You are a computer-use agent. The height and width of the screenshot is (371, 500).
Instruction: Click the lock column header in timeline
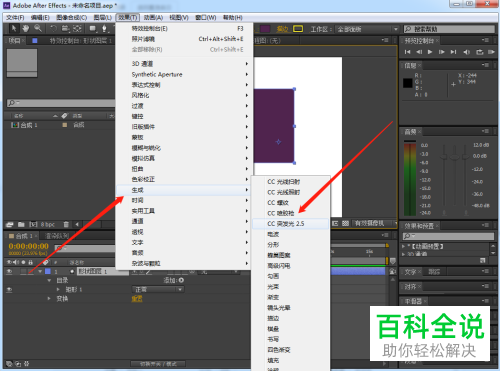[x=30, y=262]
